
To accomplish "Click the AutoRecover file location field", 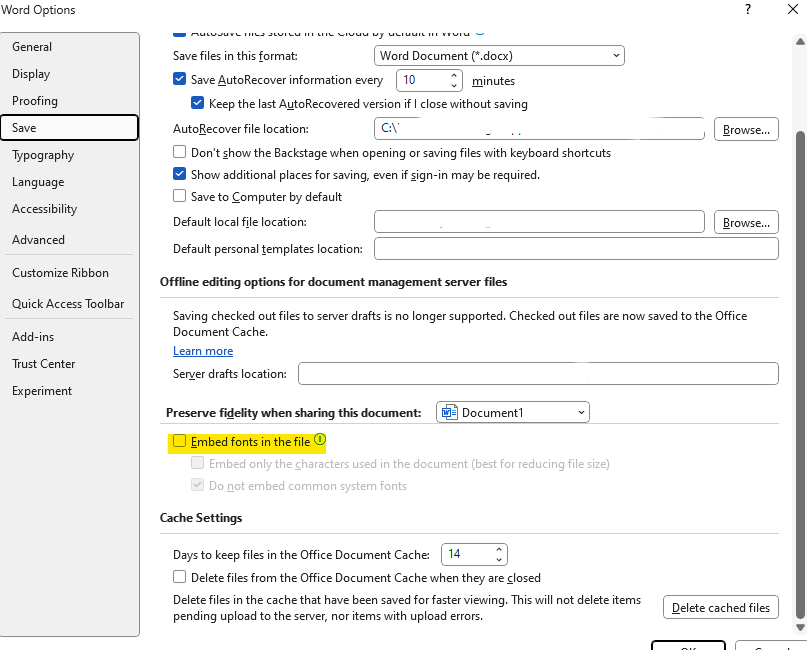I will [x=539, y=129].
